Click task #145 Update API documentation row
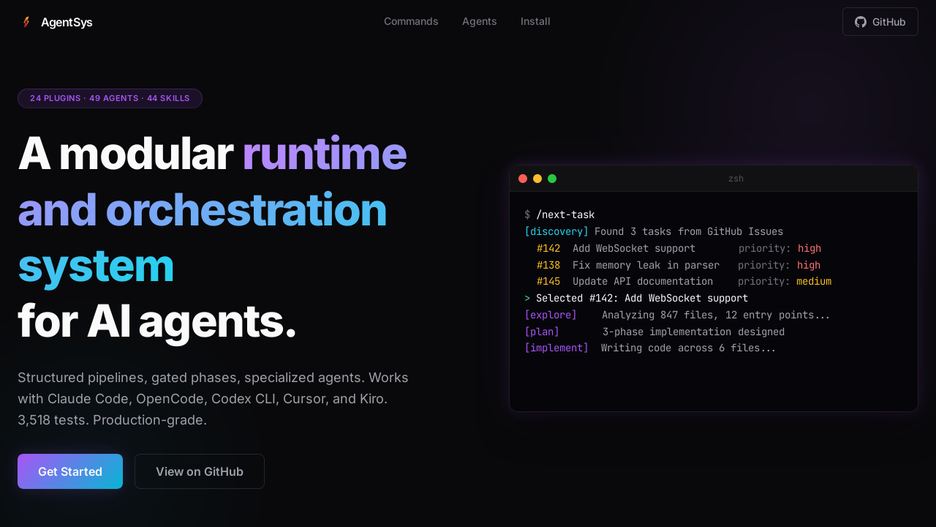Image resolution: width=936 pixels, height=527 pixels. (683, 282)
